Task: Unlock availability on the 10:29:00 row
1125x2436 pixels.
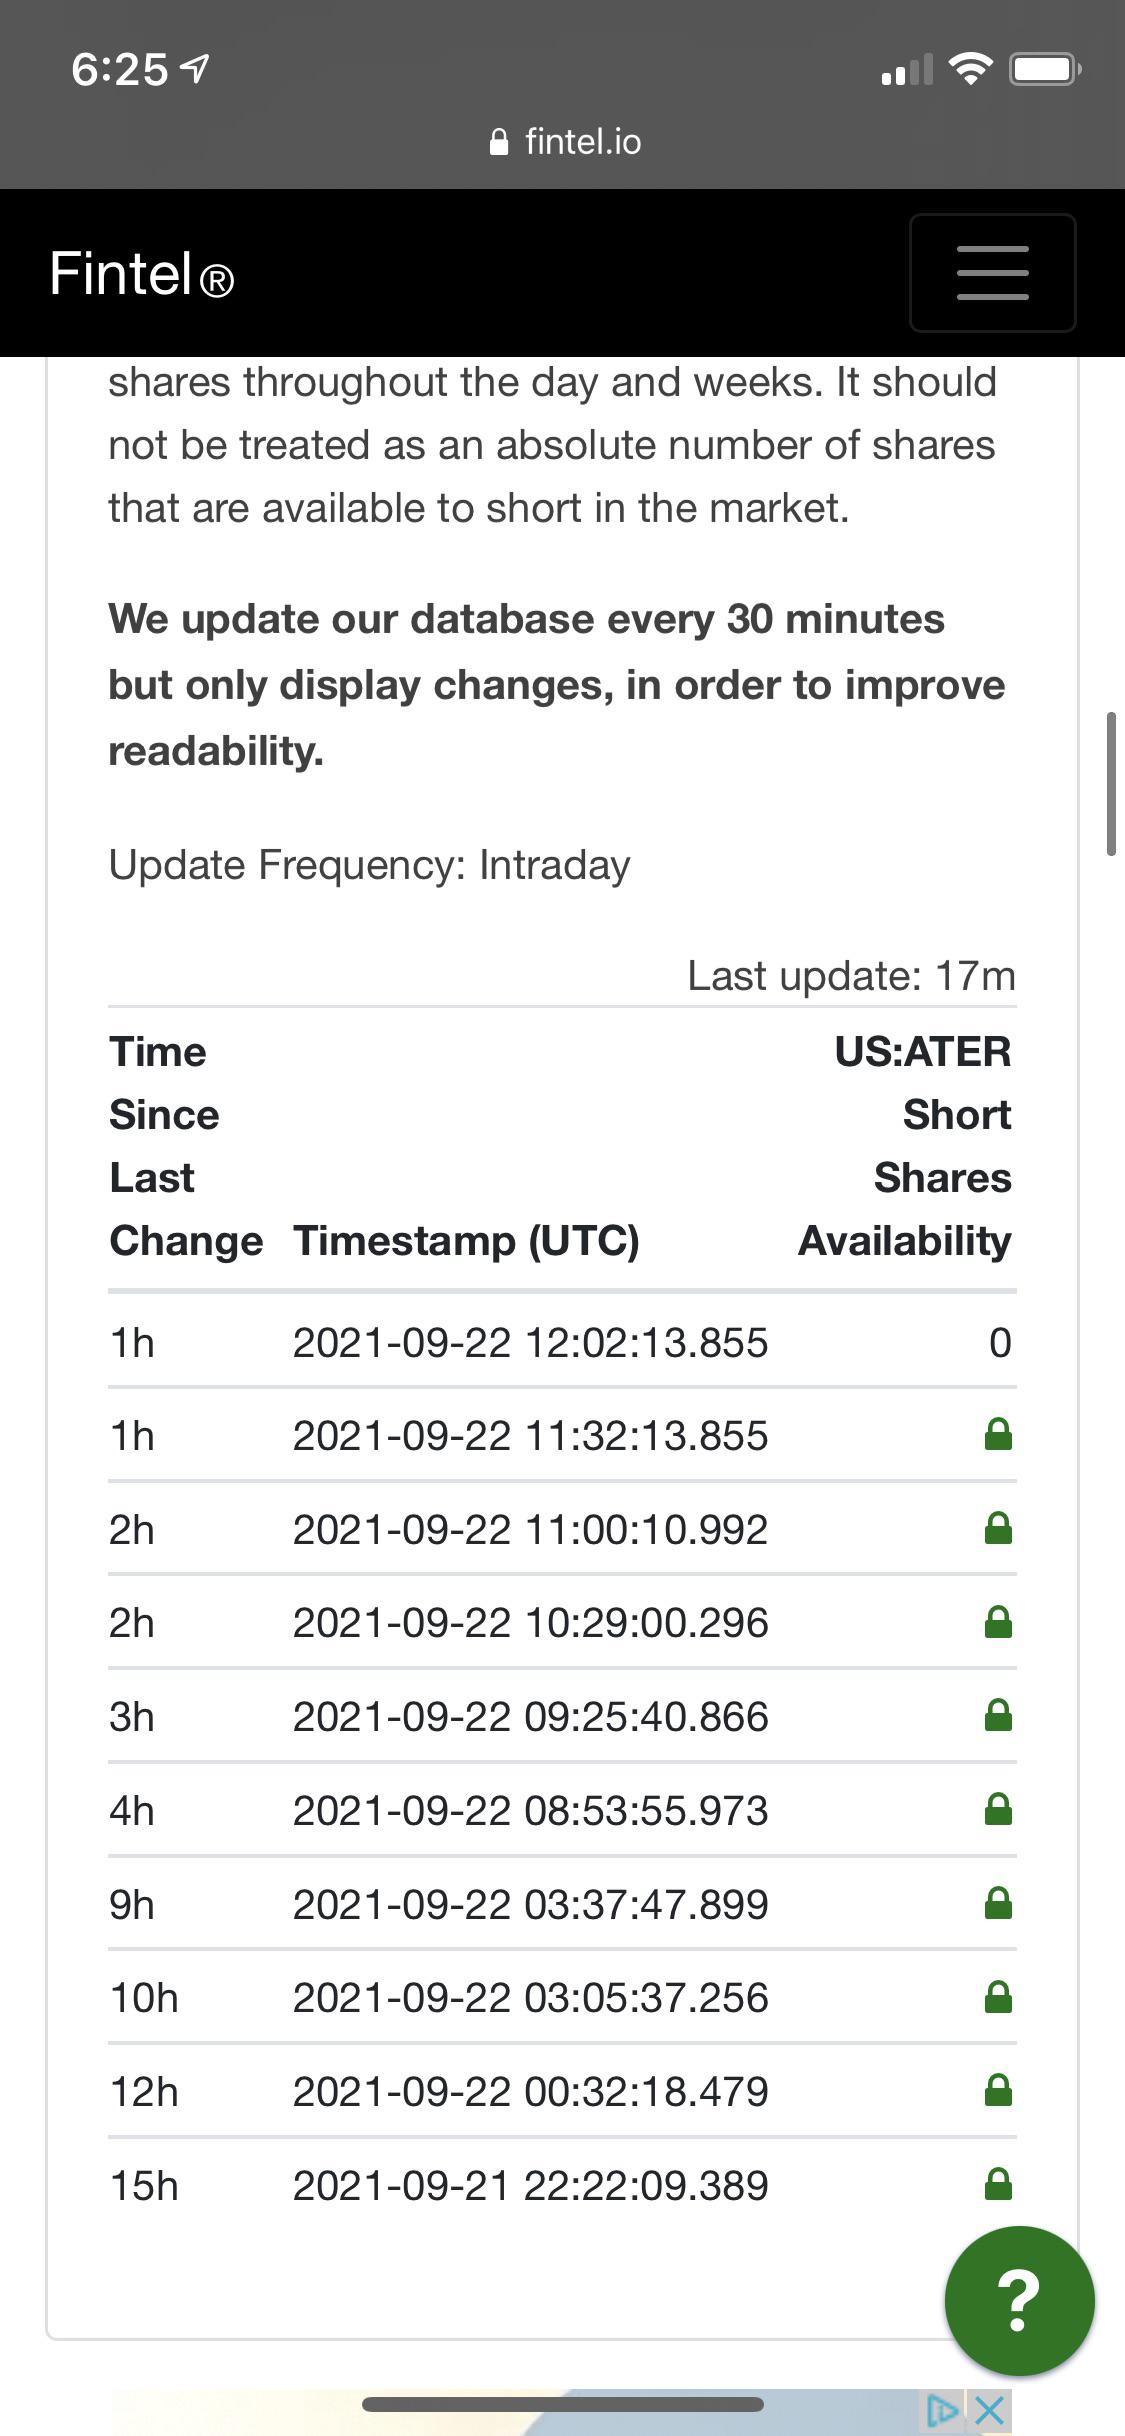Action: point(998,1622)
